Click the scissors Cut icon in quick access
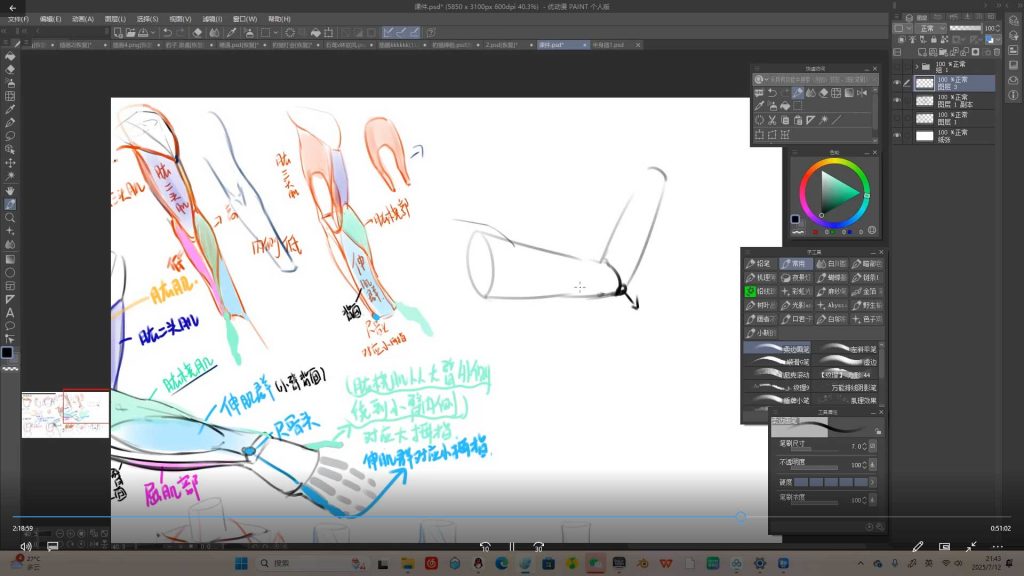The width and height of the screenshot is (1024, 576). click(772, 120)
